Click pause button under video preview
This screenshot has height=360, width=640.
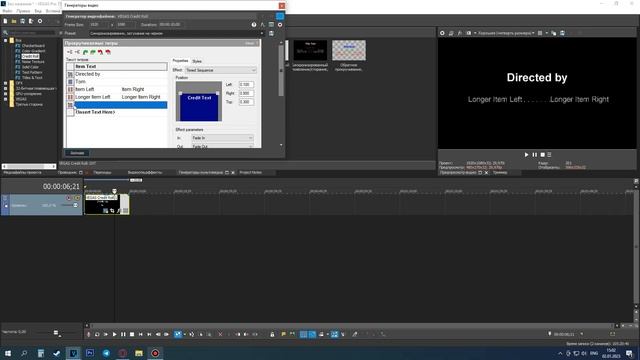pyautogui.click(x=535, y=155)
